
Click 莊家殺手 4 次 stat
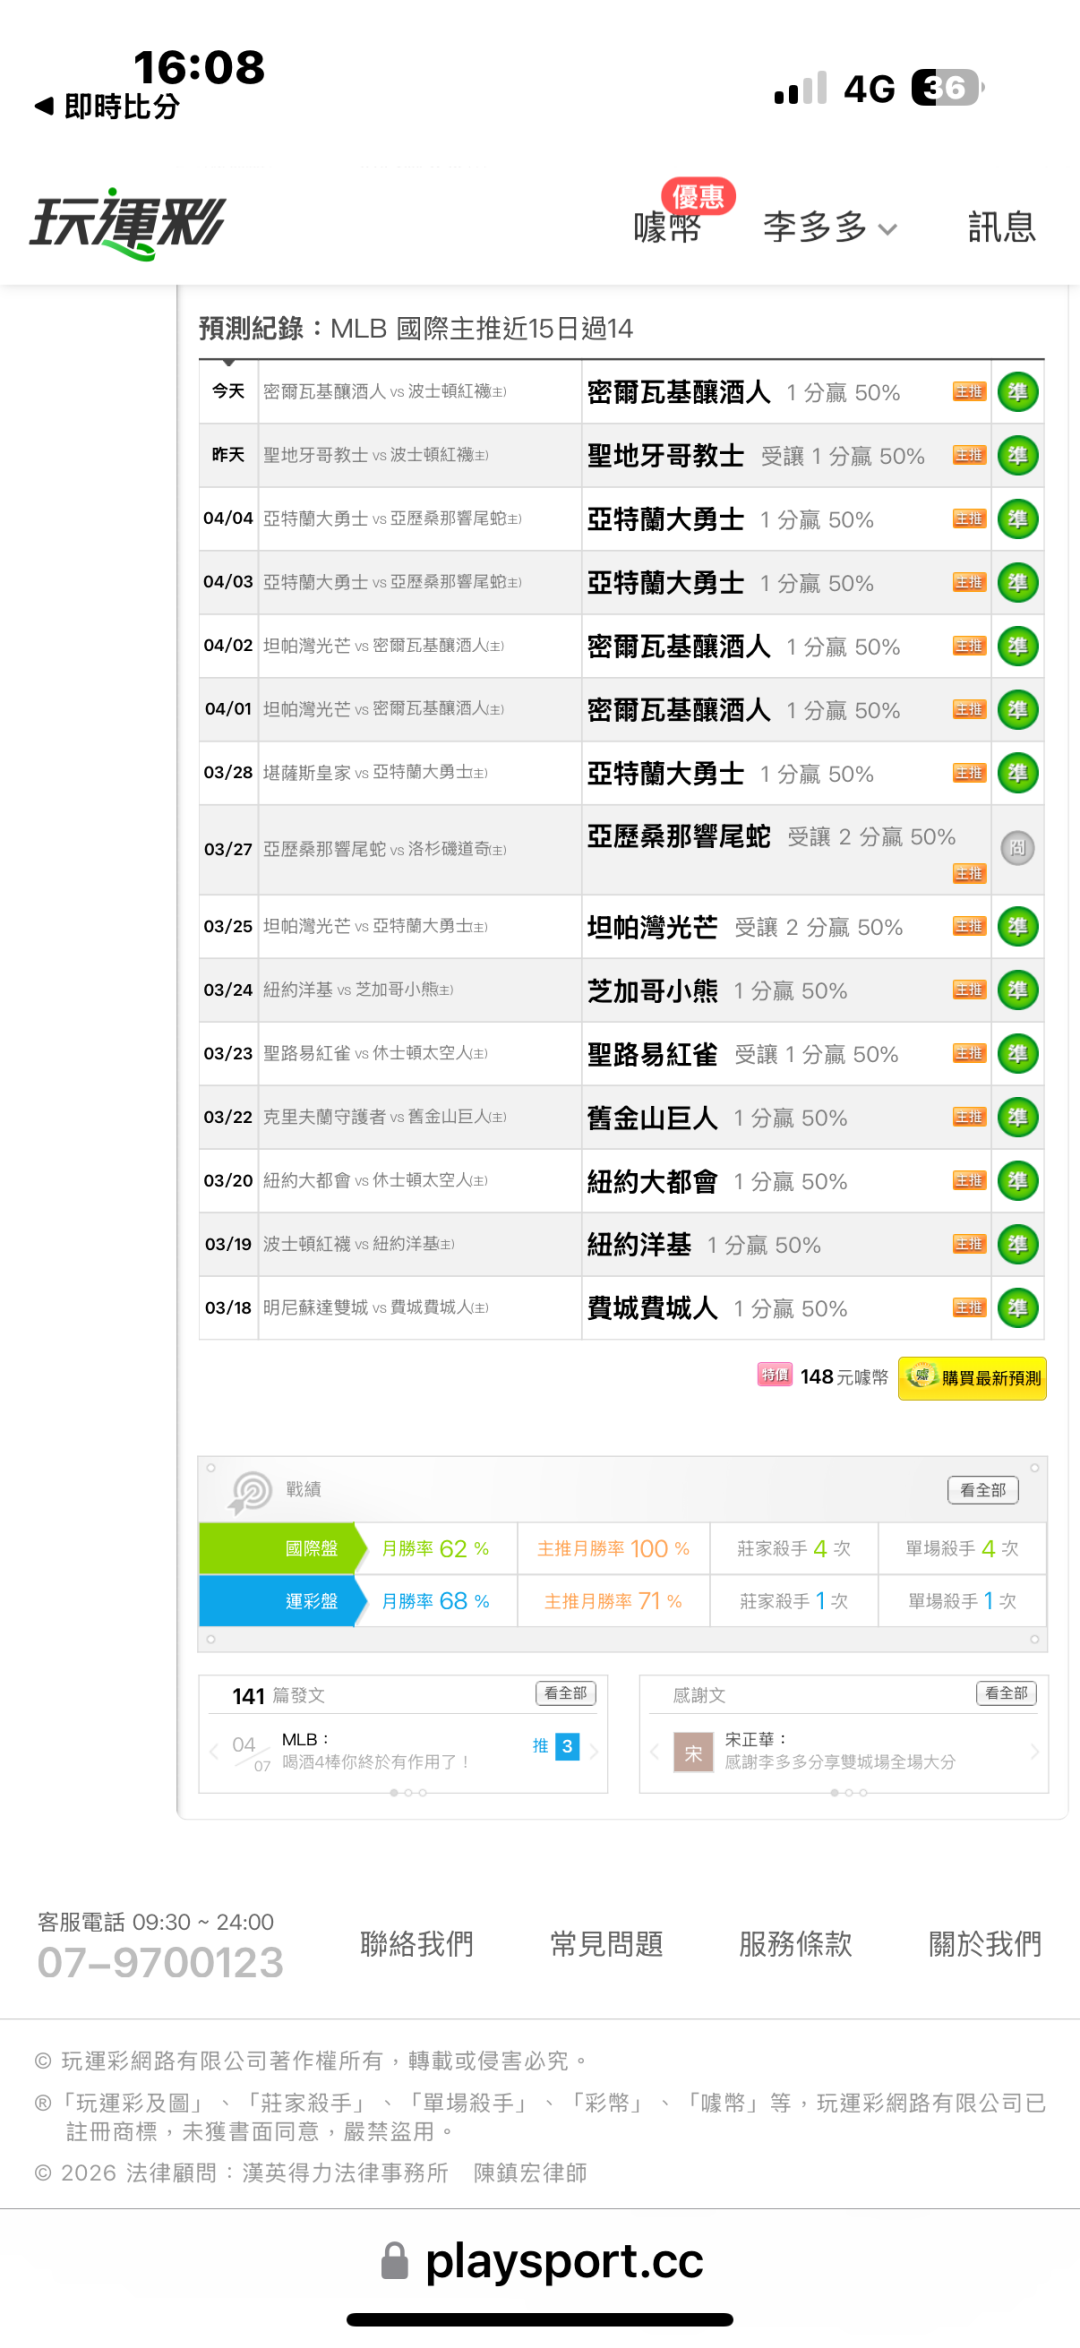coord(794,1549)
